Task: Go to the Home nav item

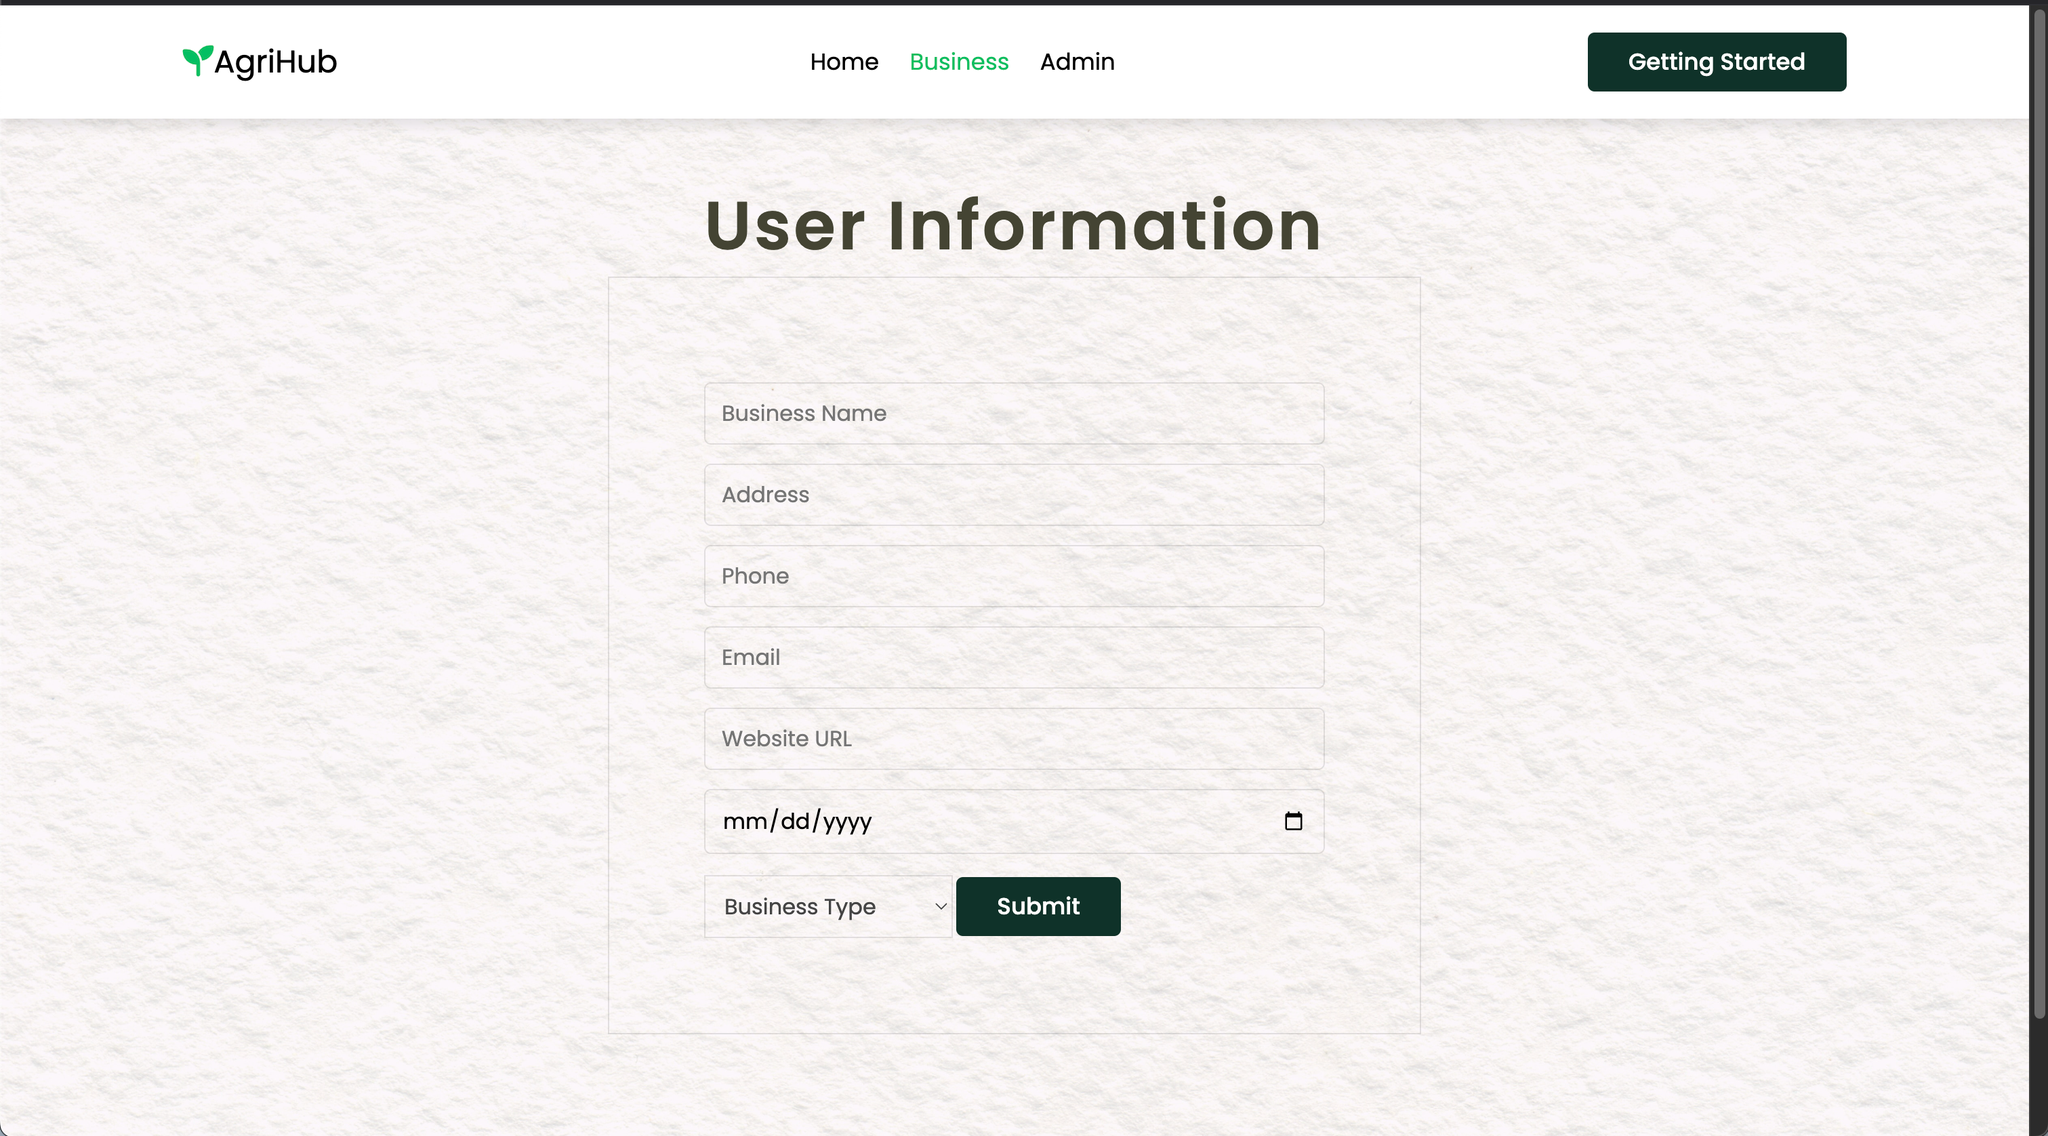Action: click(x=843, y=62)
